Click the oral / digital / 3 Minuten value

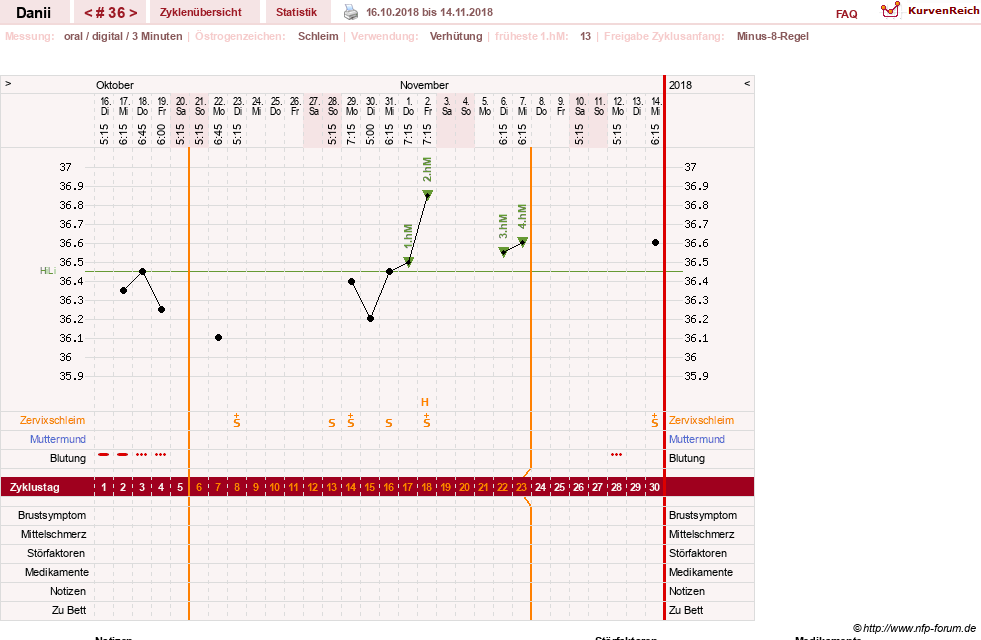[x=123, y=36]
